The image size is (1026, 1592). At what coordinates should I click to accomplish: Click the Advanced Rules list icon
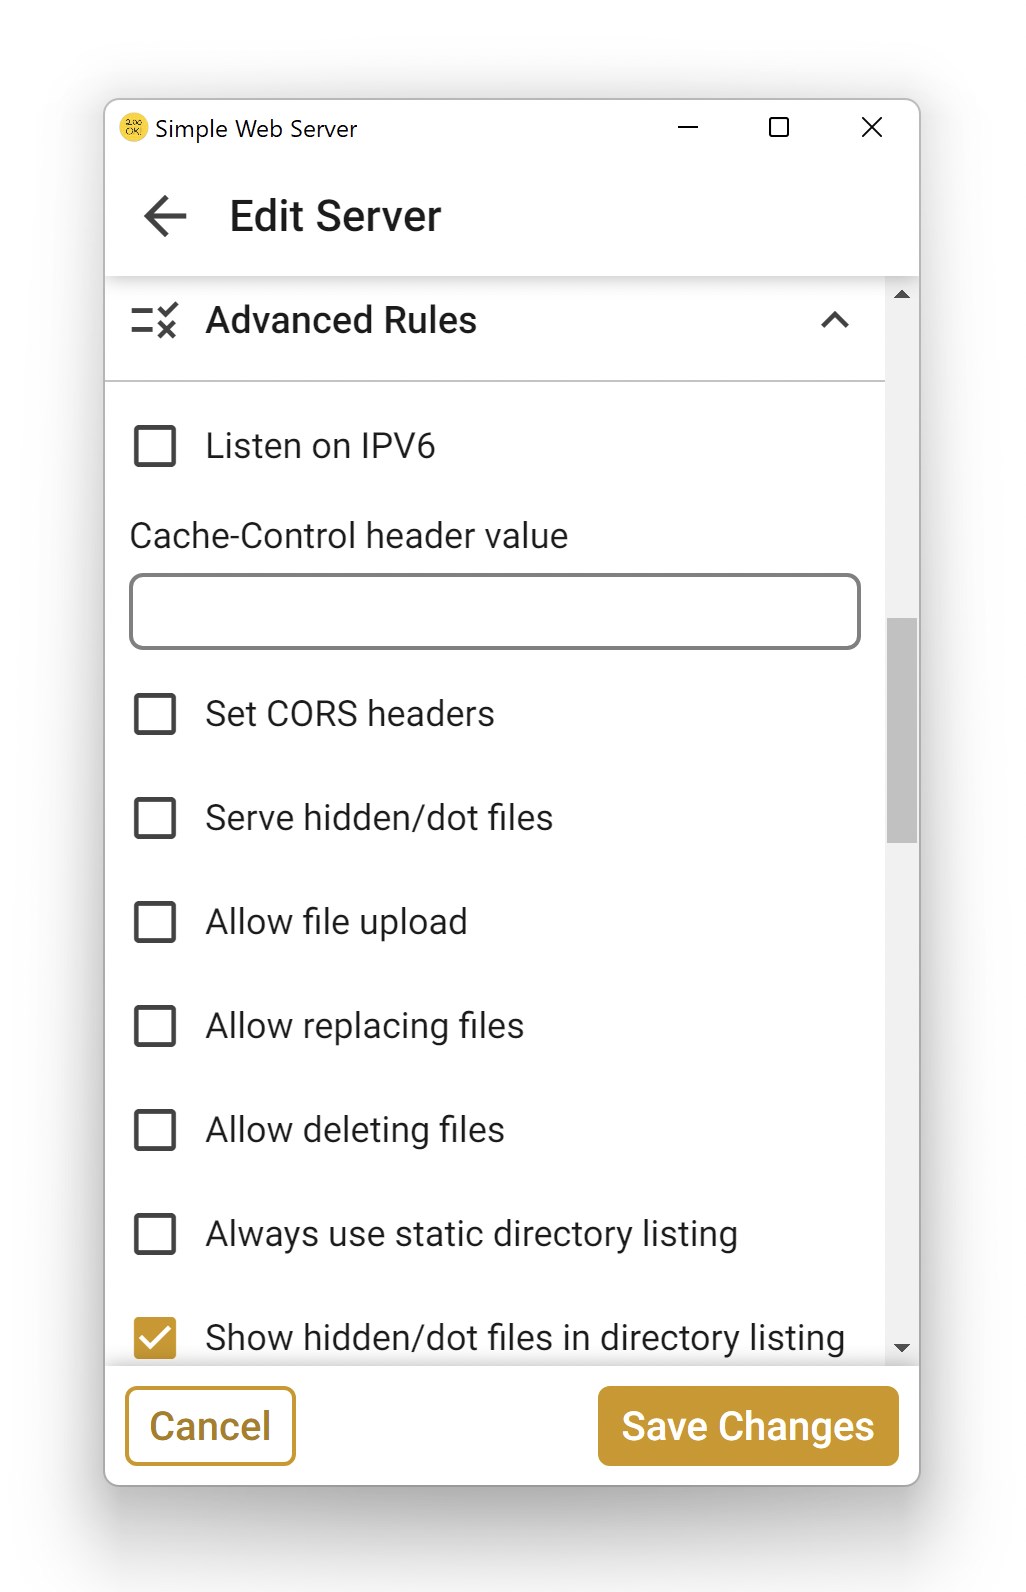tap(155, 321)
